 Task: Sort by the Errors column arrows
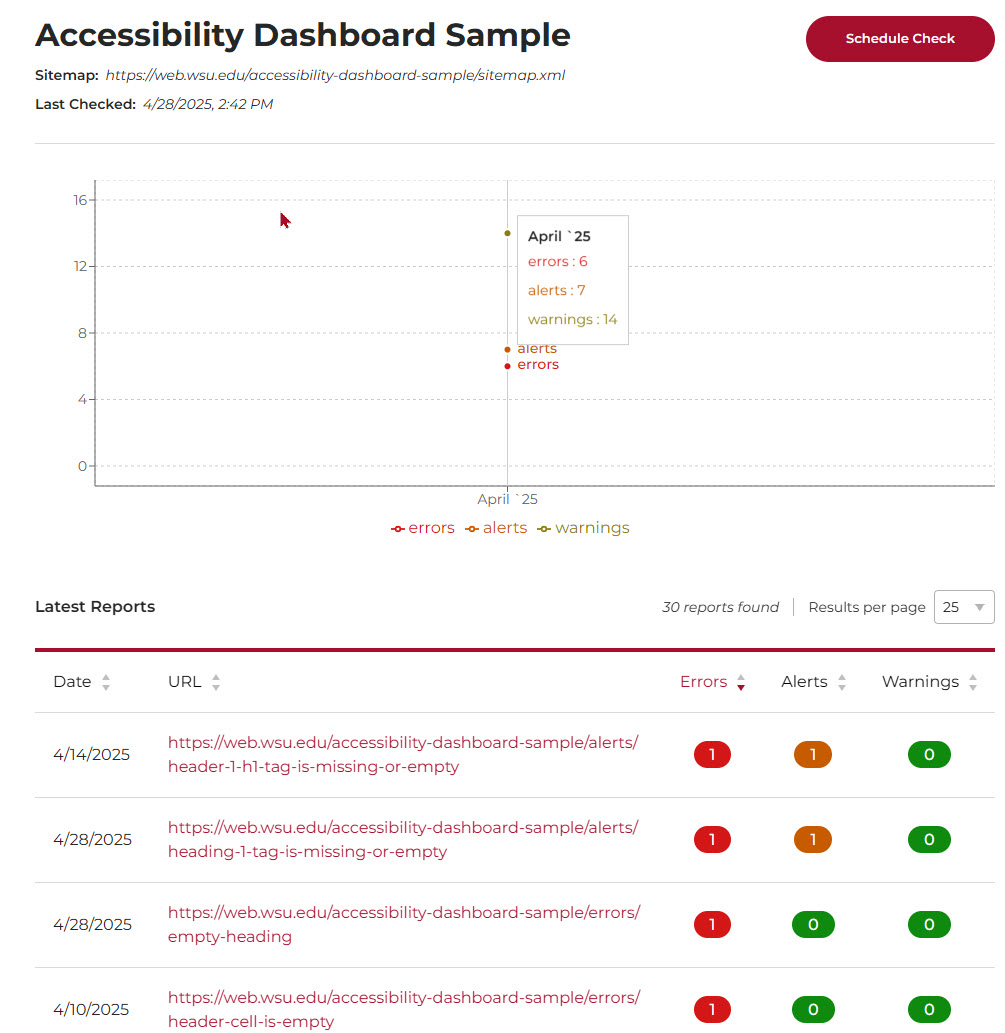[x=741, y=682]
